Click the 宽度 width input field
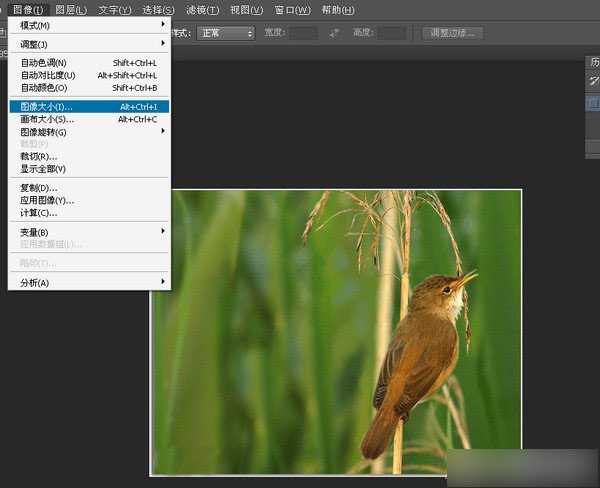The height and width of the screenshot is (488, 600). (x=303, y=33)
